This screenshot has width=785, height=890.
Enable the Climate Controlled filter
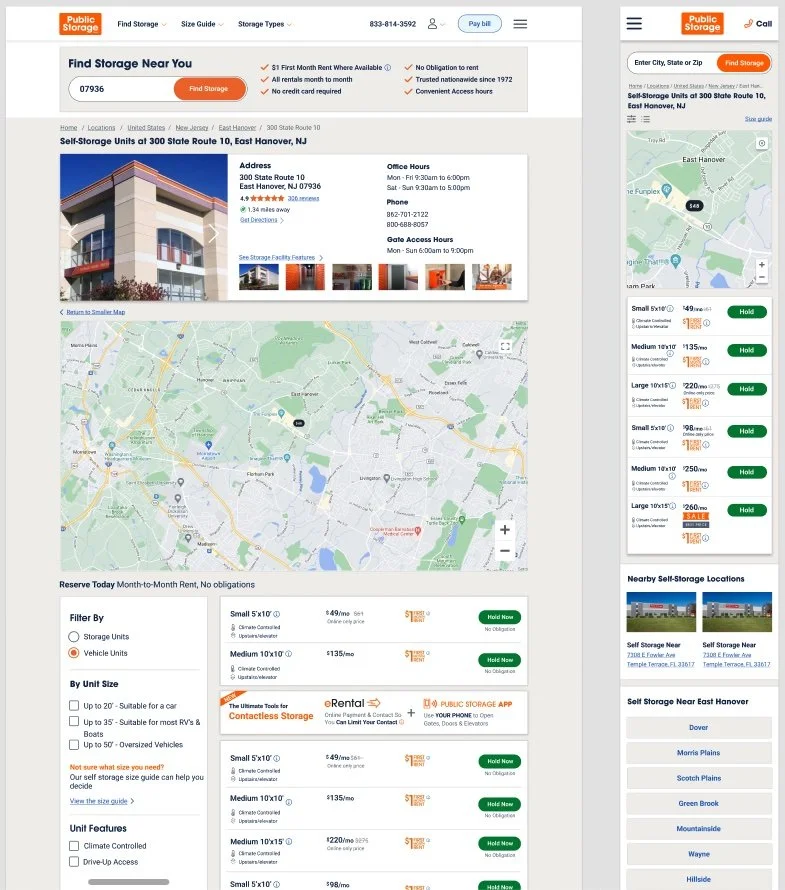(74, 846)
